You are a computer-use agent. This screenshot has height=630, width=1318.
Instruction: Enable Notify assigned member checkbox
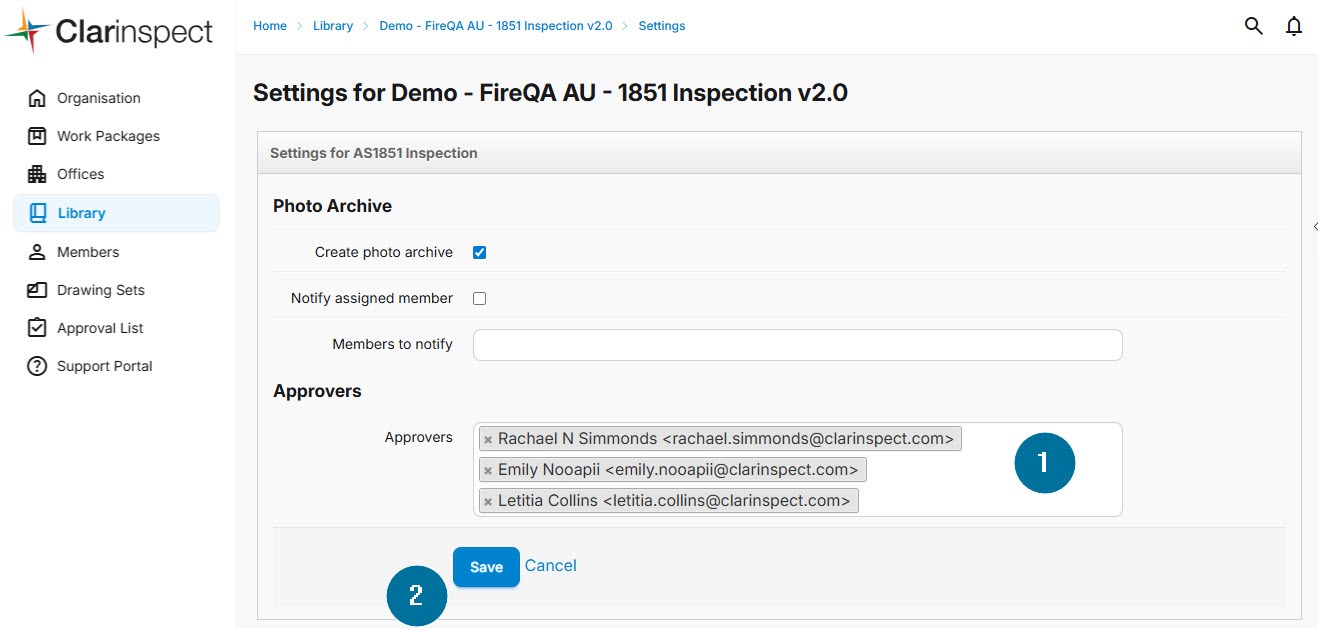[x=479, y=298]
